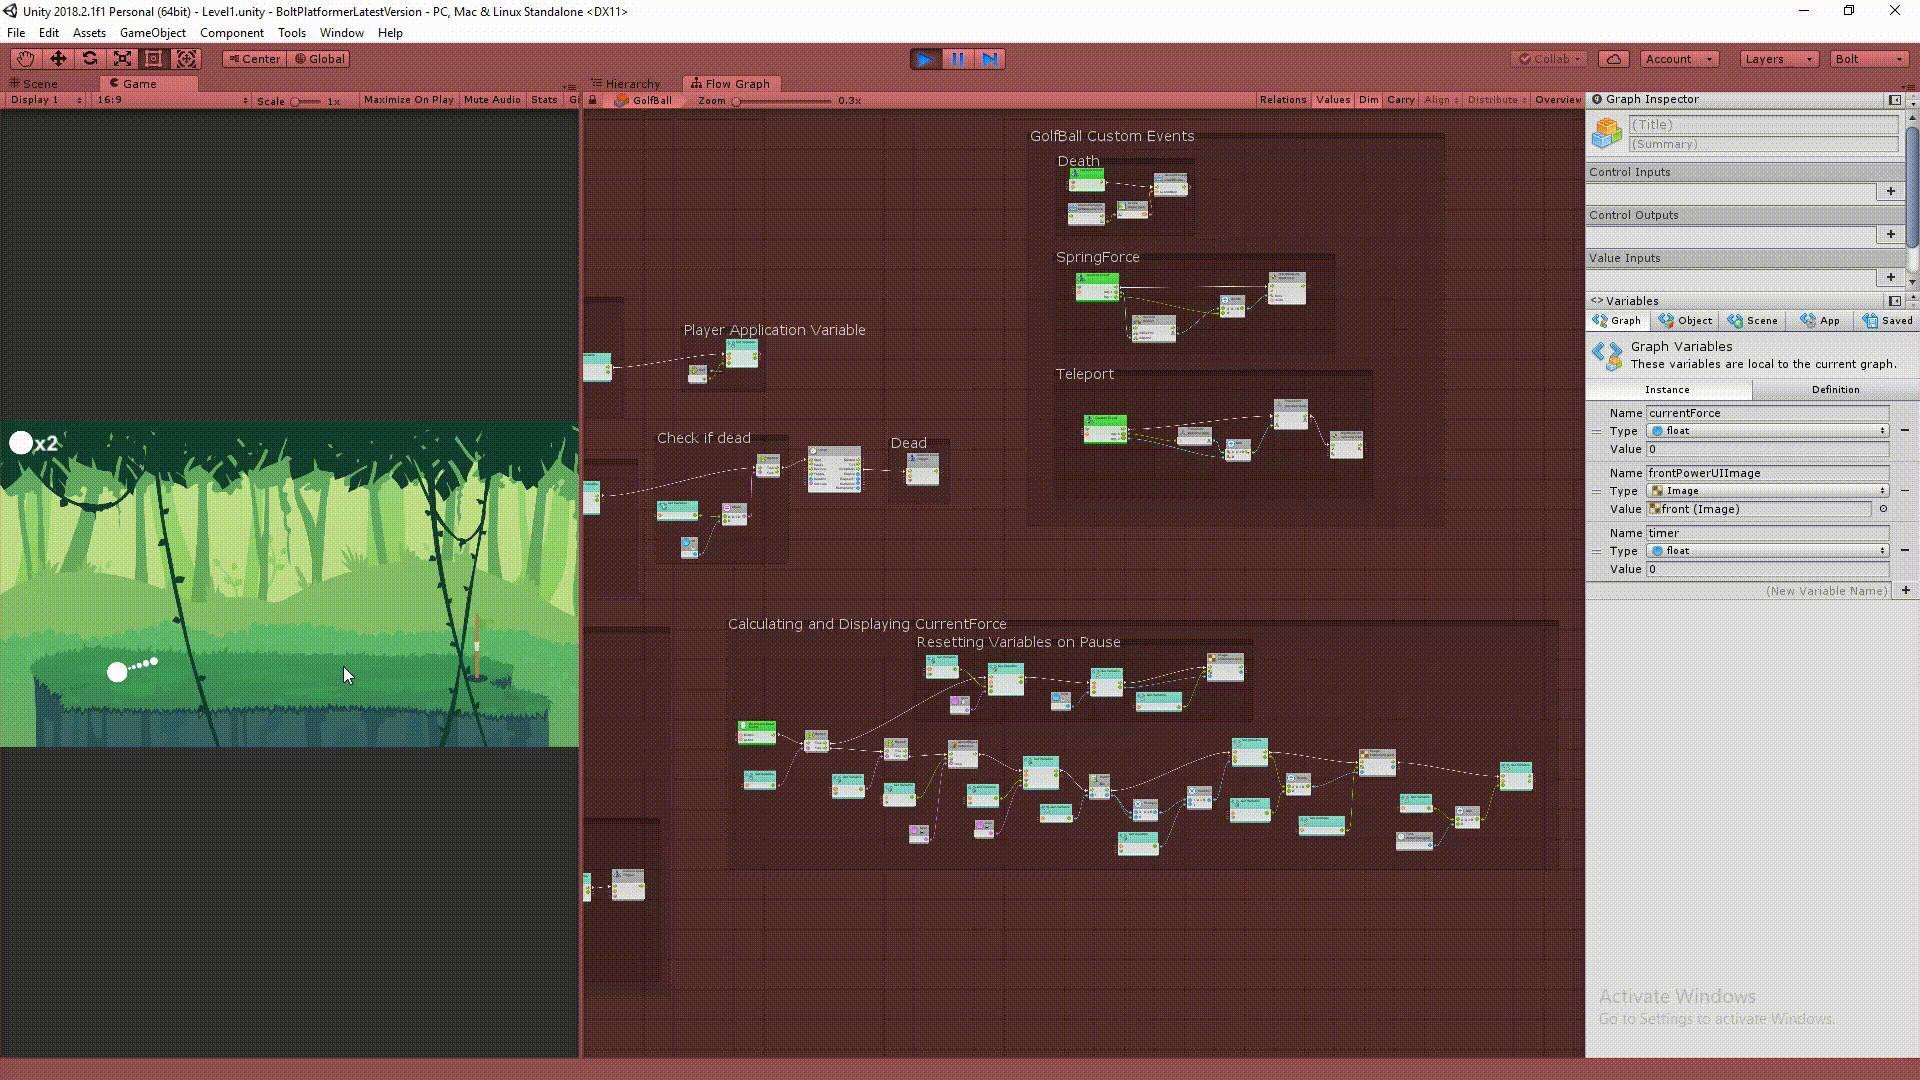This screenshot has height=1080, width=1920.
Task: Select the Scale tool icon
Action: pyautogui.click(x=122, y=59)
